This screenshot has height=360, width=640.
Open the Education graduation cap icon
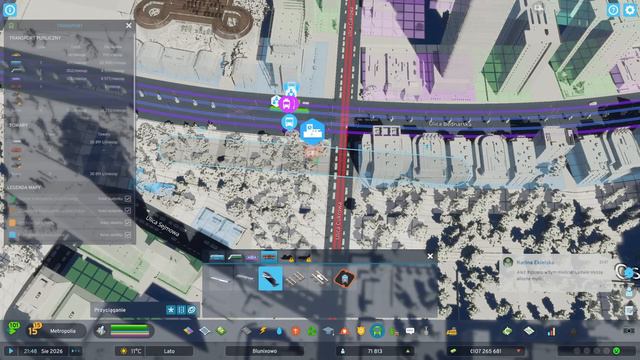point(329,331)
